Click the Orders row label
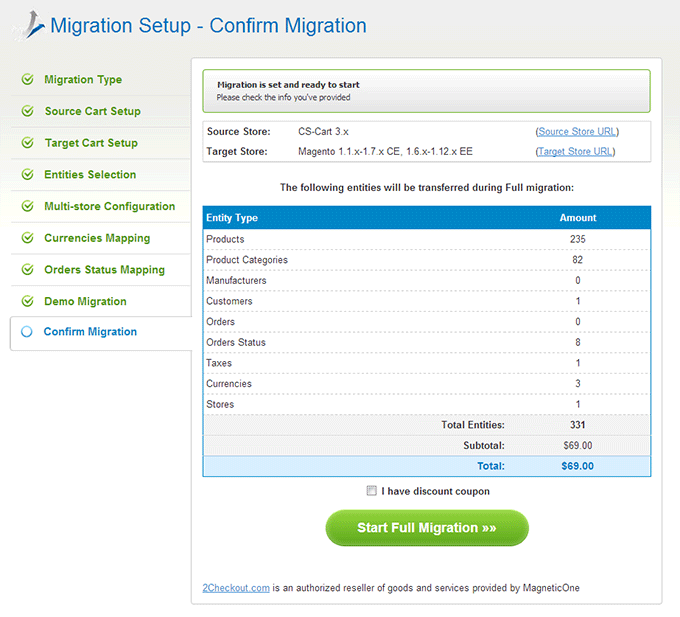 (x=220, y=322)
